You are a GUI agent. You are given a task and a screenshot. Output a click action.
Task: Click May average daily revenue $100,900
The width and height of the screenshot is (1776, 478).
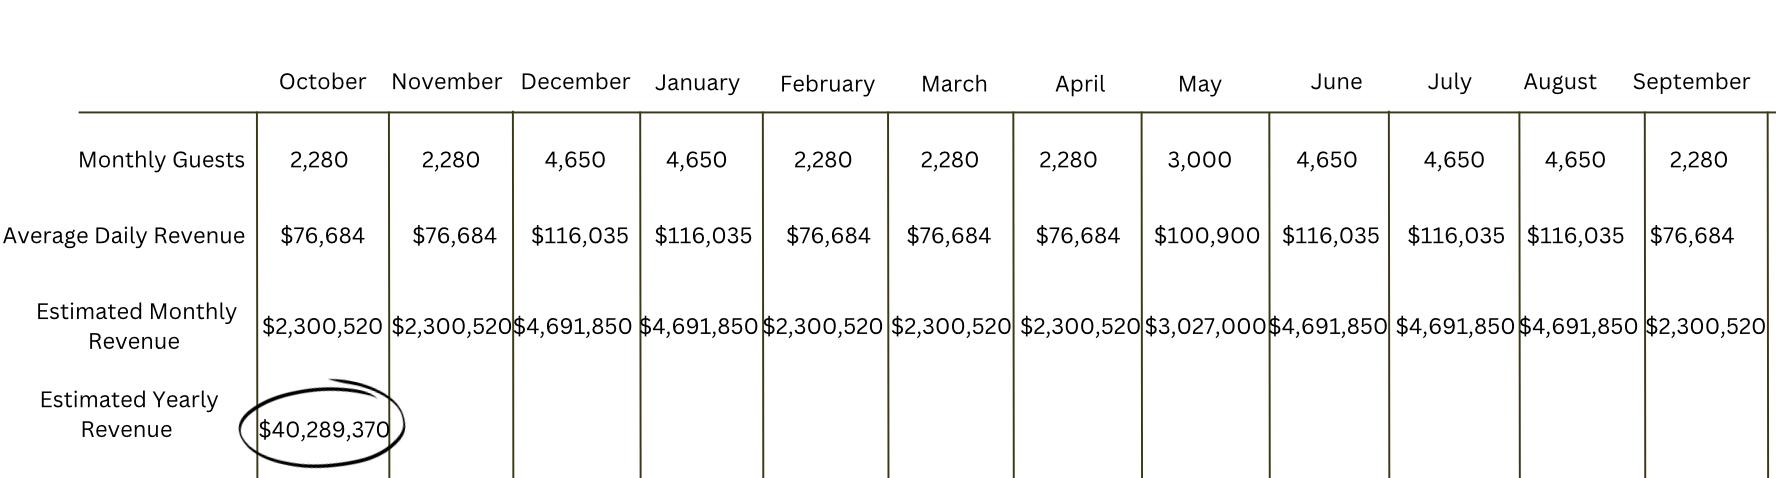coord(1206,236)
